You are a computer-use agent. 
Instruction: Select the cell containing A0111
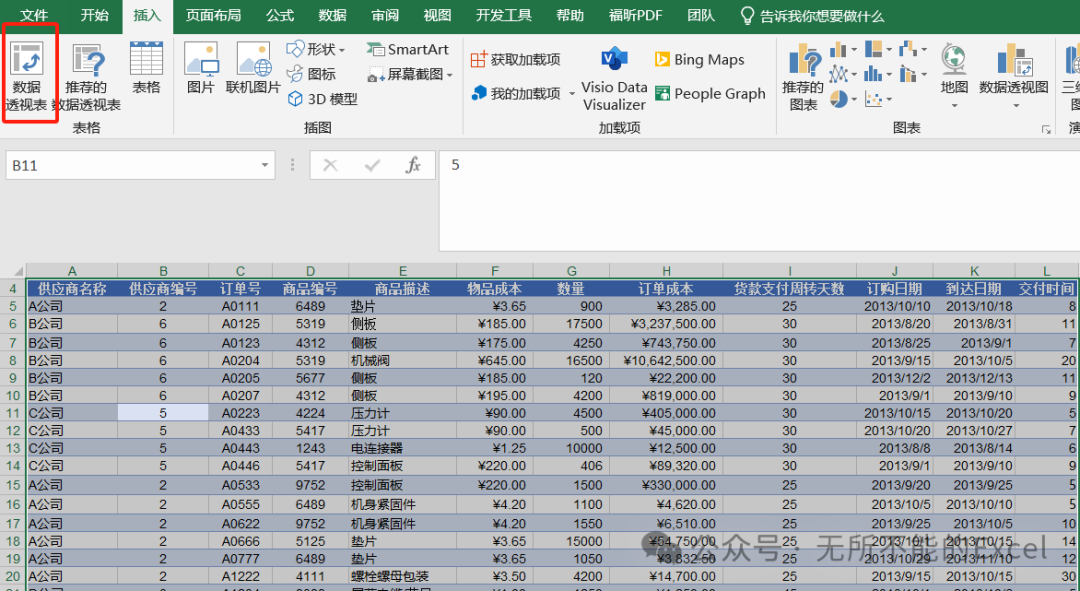[240, 307]
